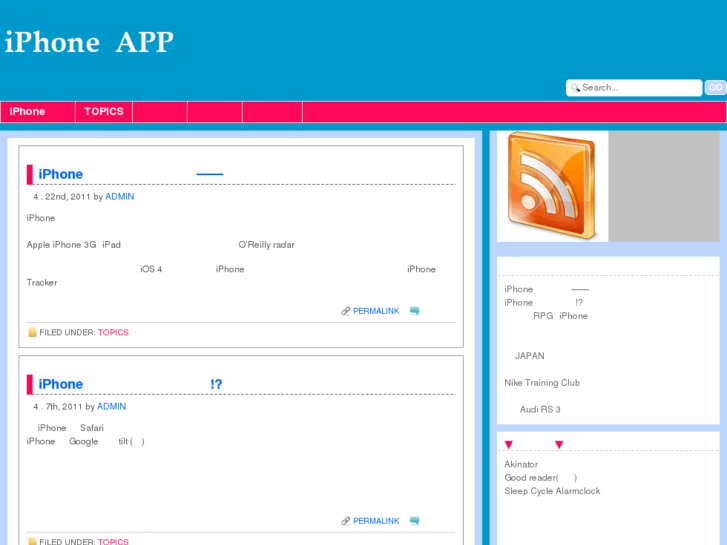The width and height of the screenshot is (727, 545).
Task: Open the TOPICS navigation tab
Action: [104, 112]
